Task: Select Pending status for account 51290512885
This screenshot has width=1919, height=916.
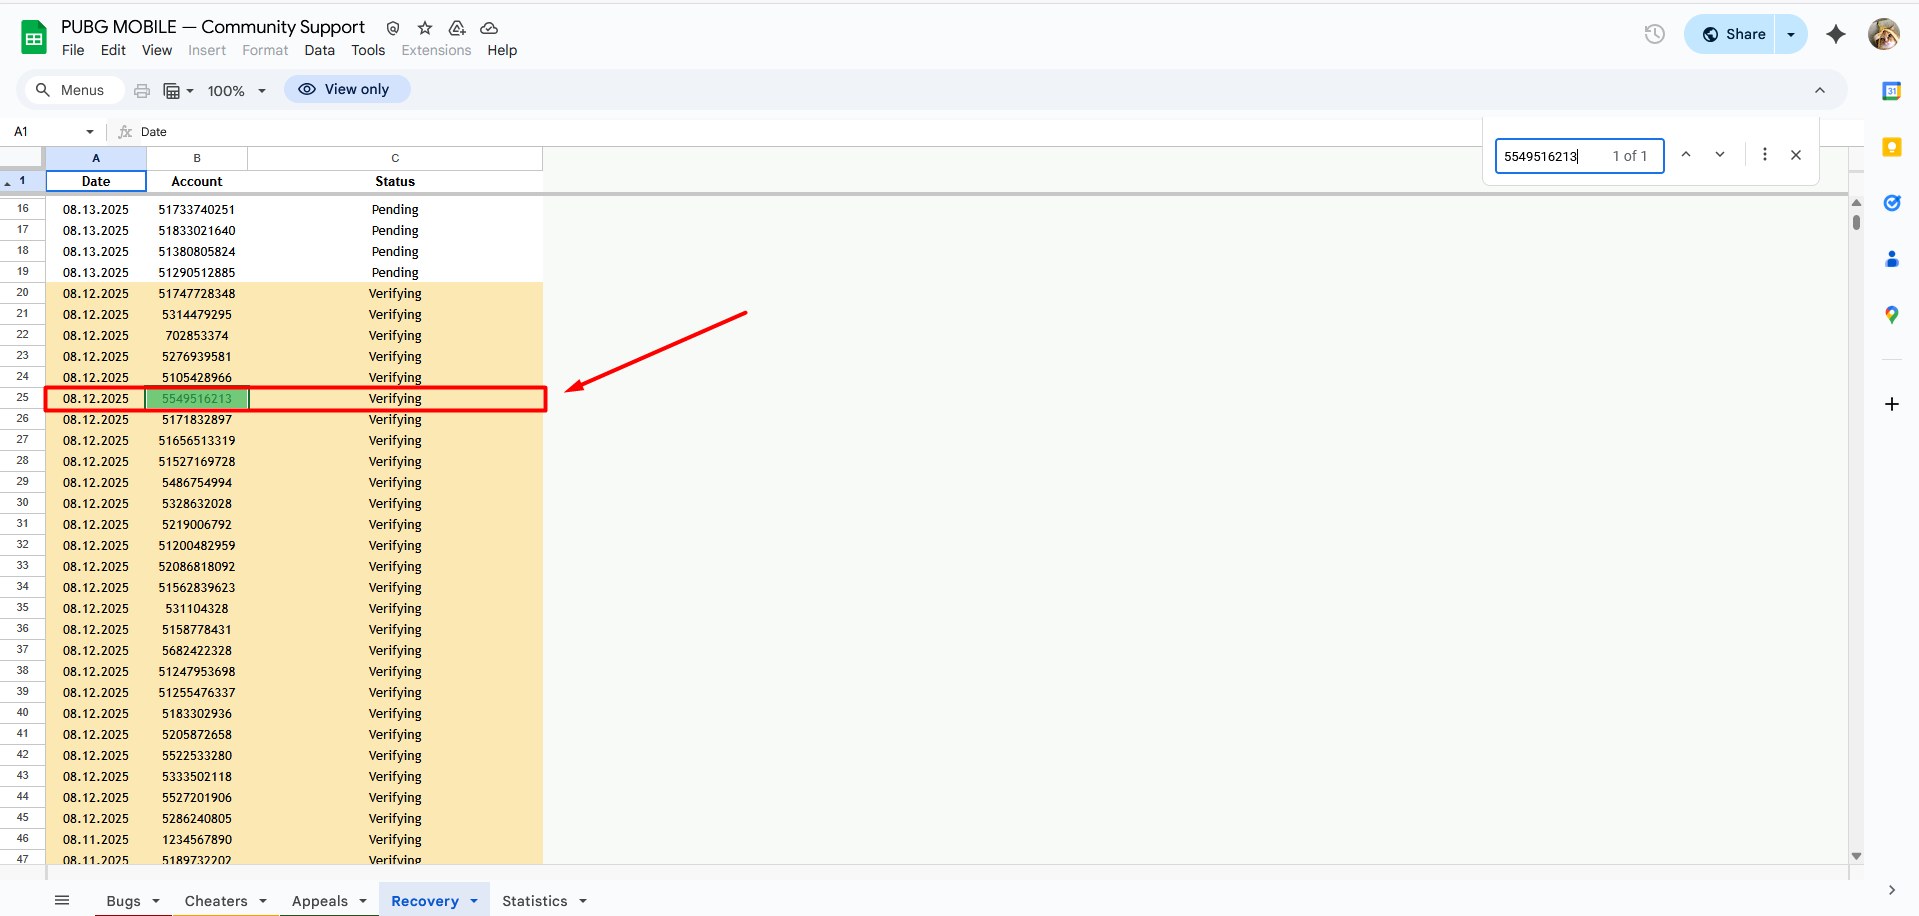Action: pyautogui.click(x=395, y=273)
